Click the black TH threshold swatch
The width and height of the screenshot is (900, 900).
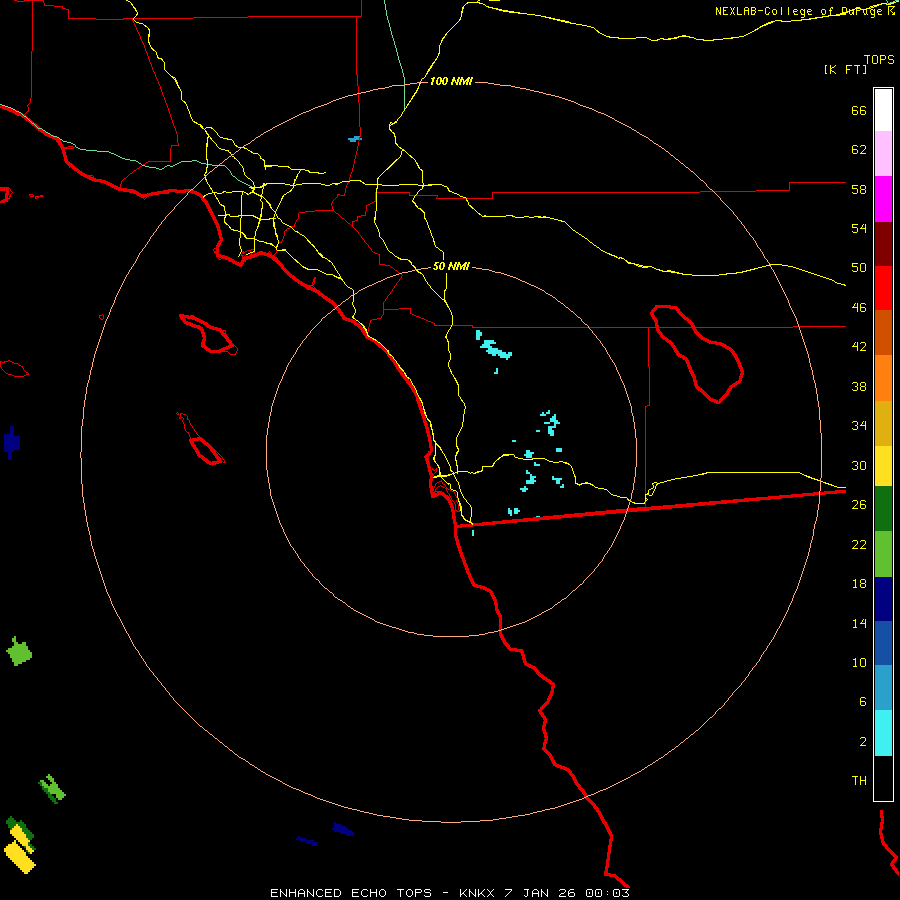(883, 778)
